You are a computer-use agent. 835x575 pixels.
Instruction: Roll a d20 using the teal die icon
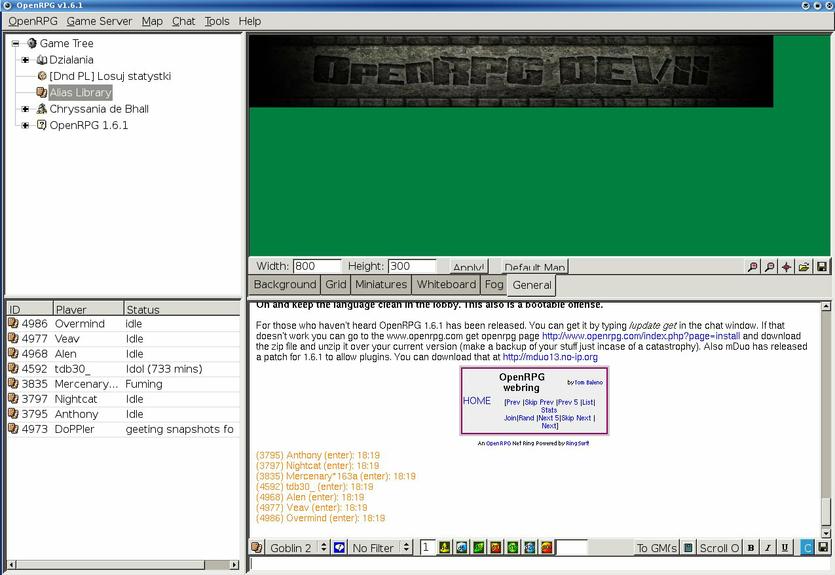[x=530, y=547]
